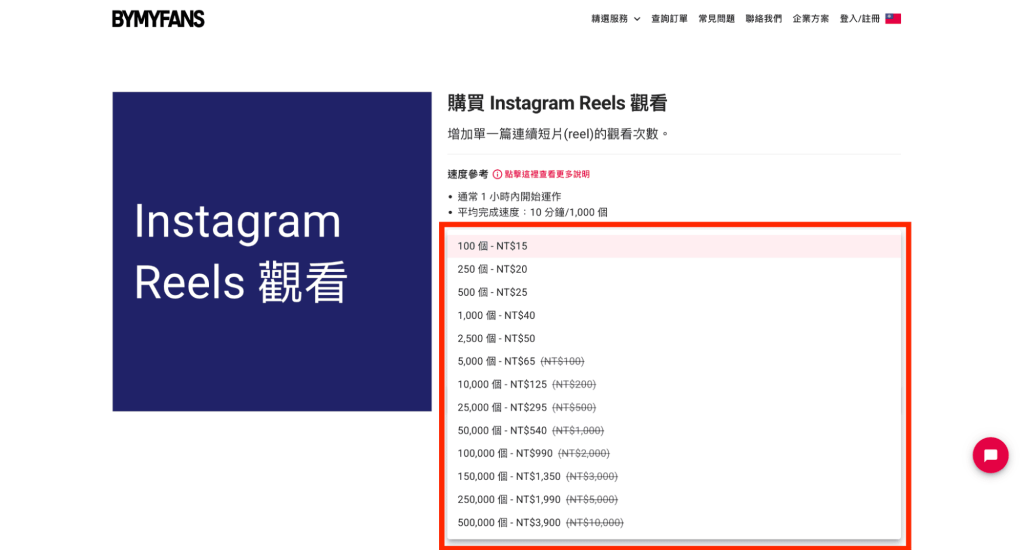Select 5,000 個 - NT$65
Screen dimensions: 1024x550
673,361
